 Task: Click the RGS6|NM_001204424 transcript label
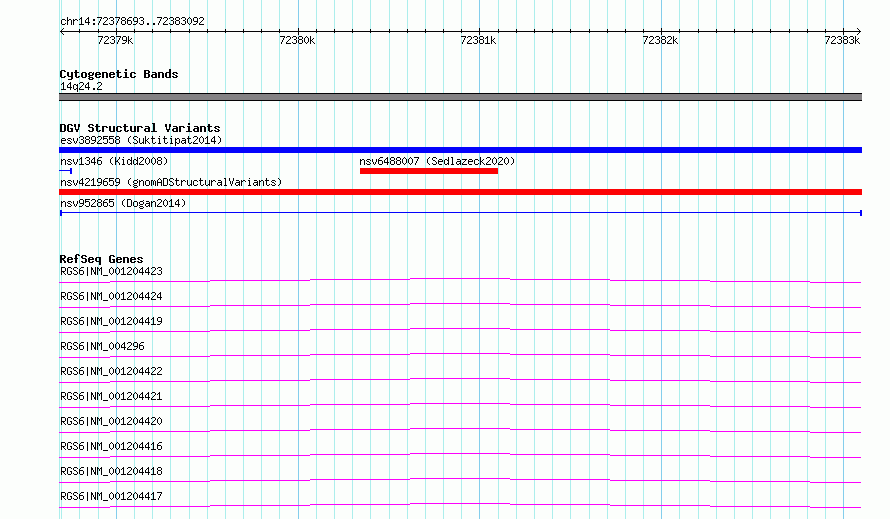click(111, 296)
